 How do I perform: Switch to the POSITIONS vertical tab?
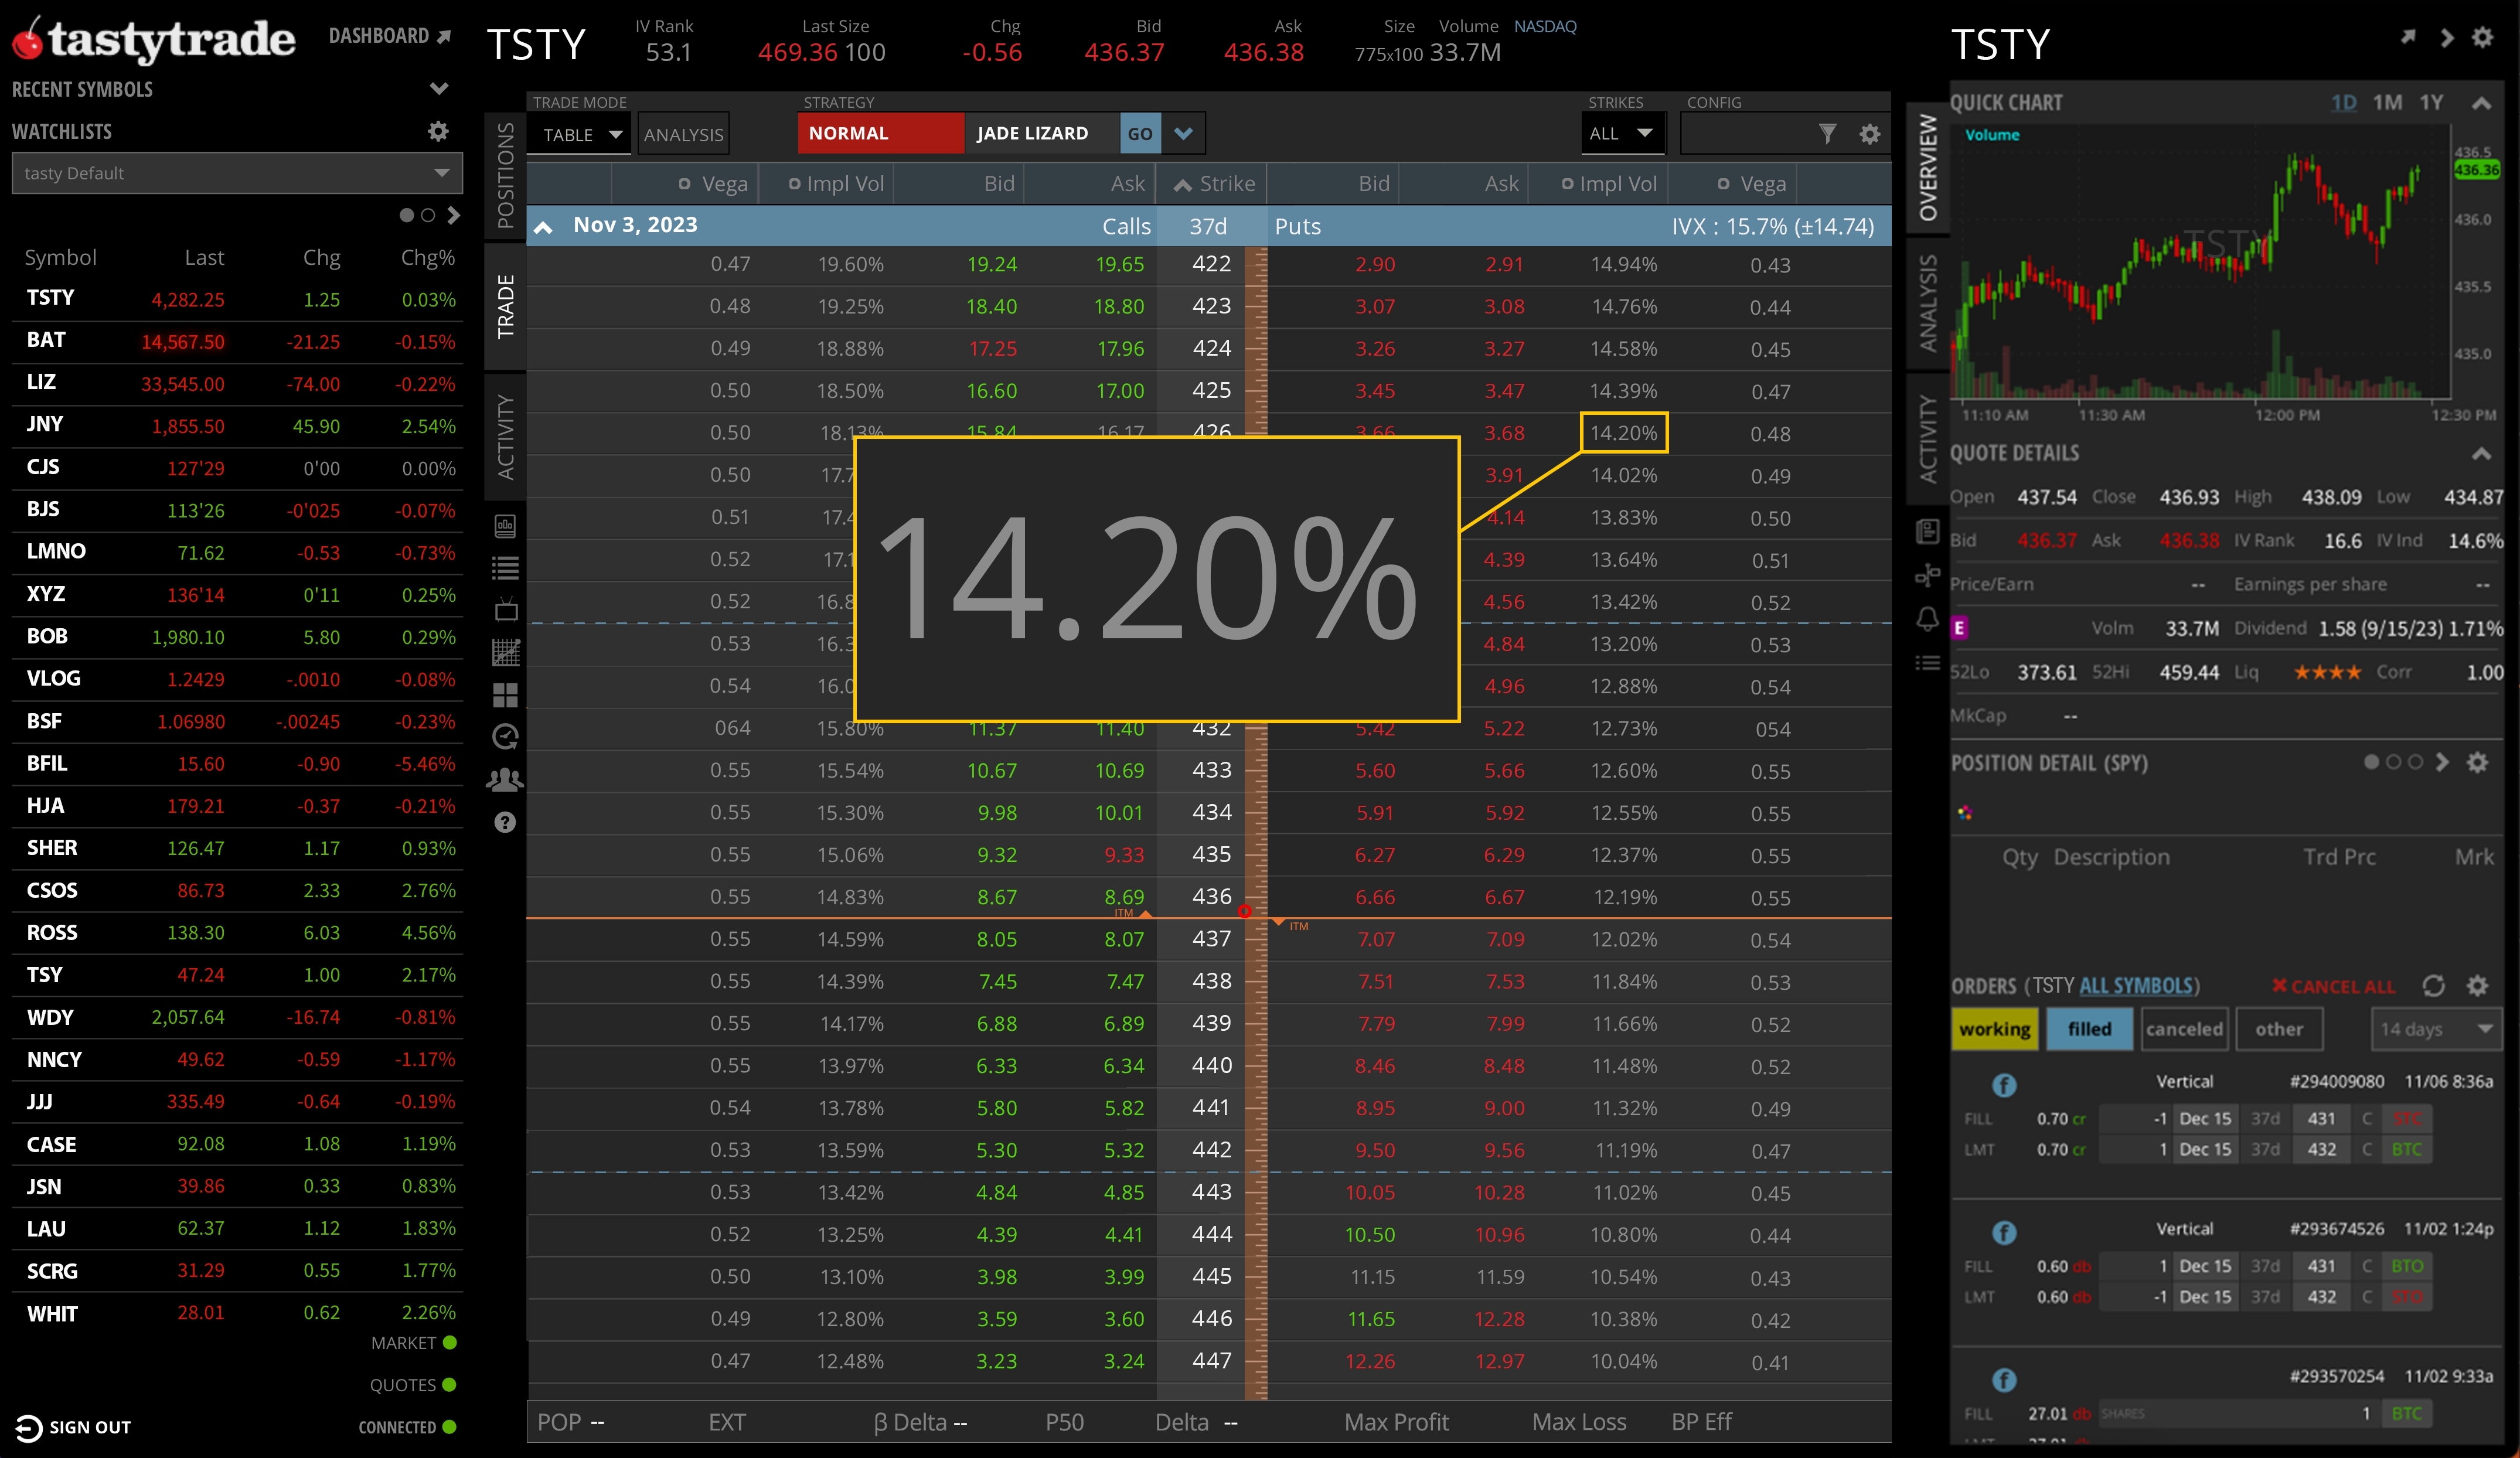pyautogui.click(x=506, y=175)
